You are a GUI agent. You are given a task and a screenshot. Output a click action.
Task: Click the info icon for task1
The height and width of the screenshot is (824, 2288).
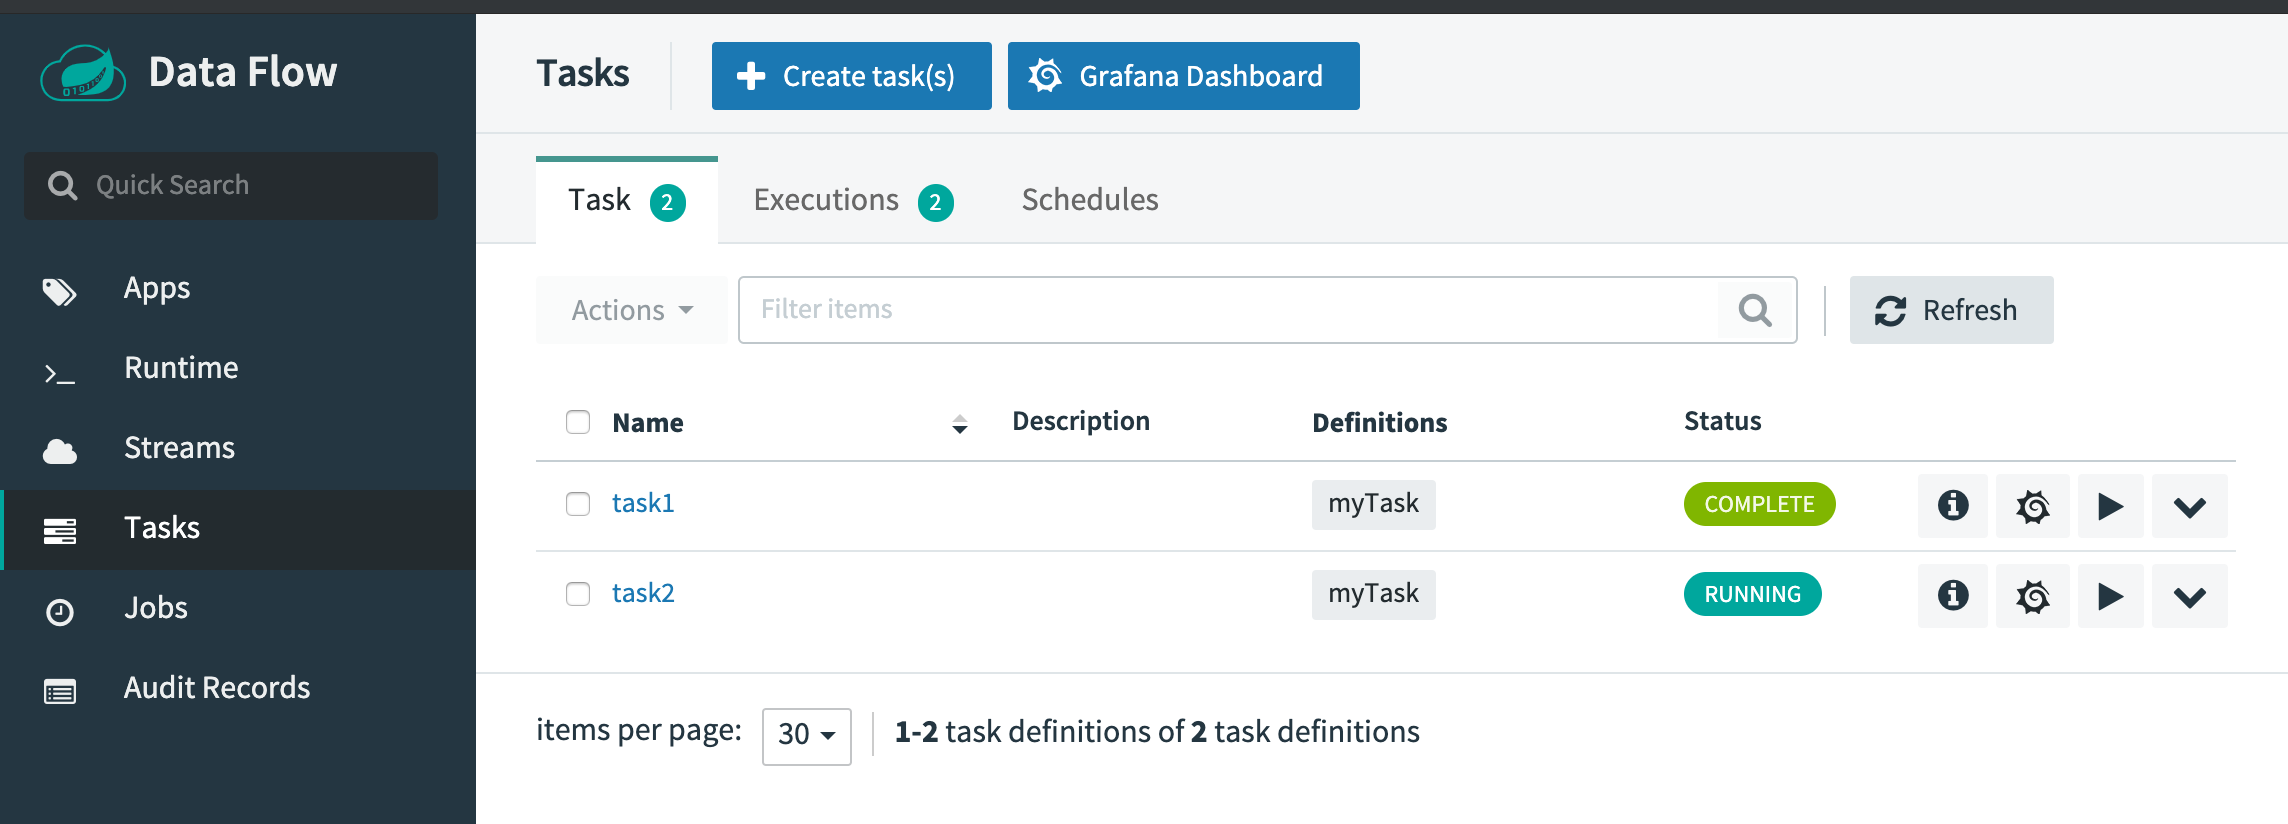click(x=1952, y=505)
